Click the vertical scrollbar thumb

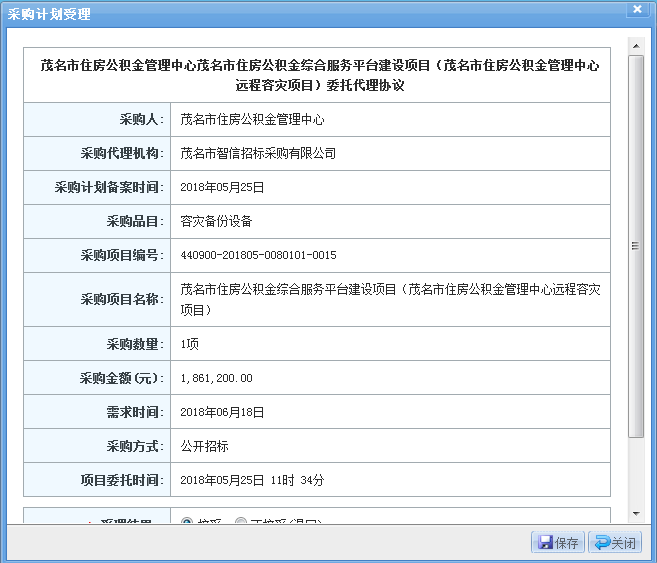635,245
